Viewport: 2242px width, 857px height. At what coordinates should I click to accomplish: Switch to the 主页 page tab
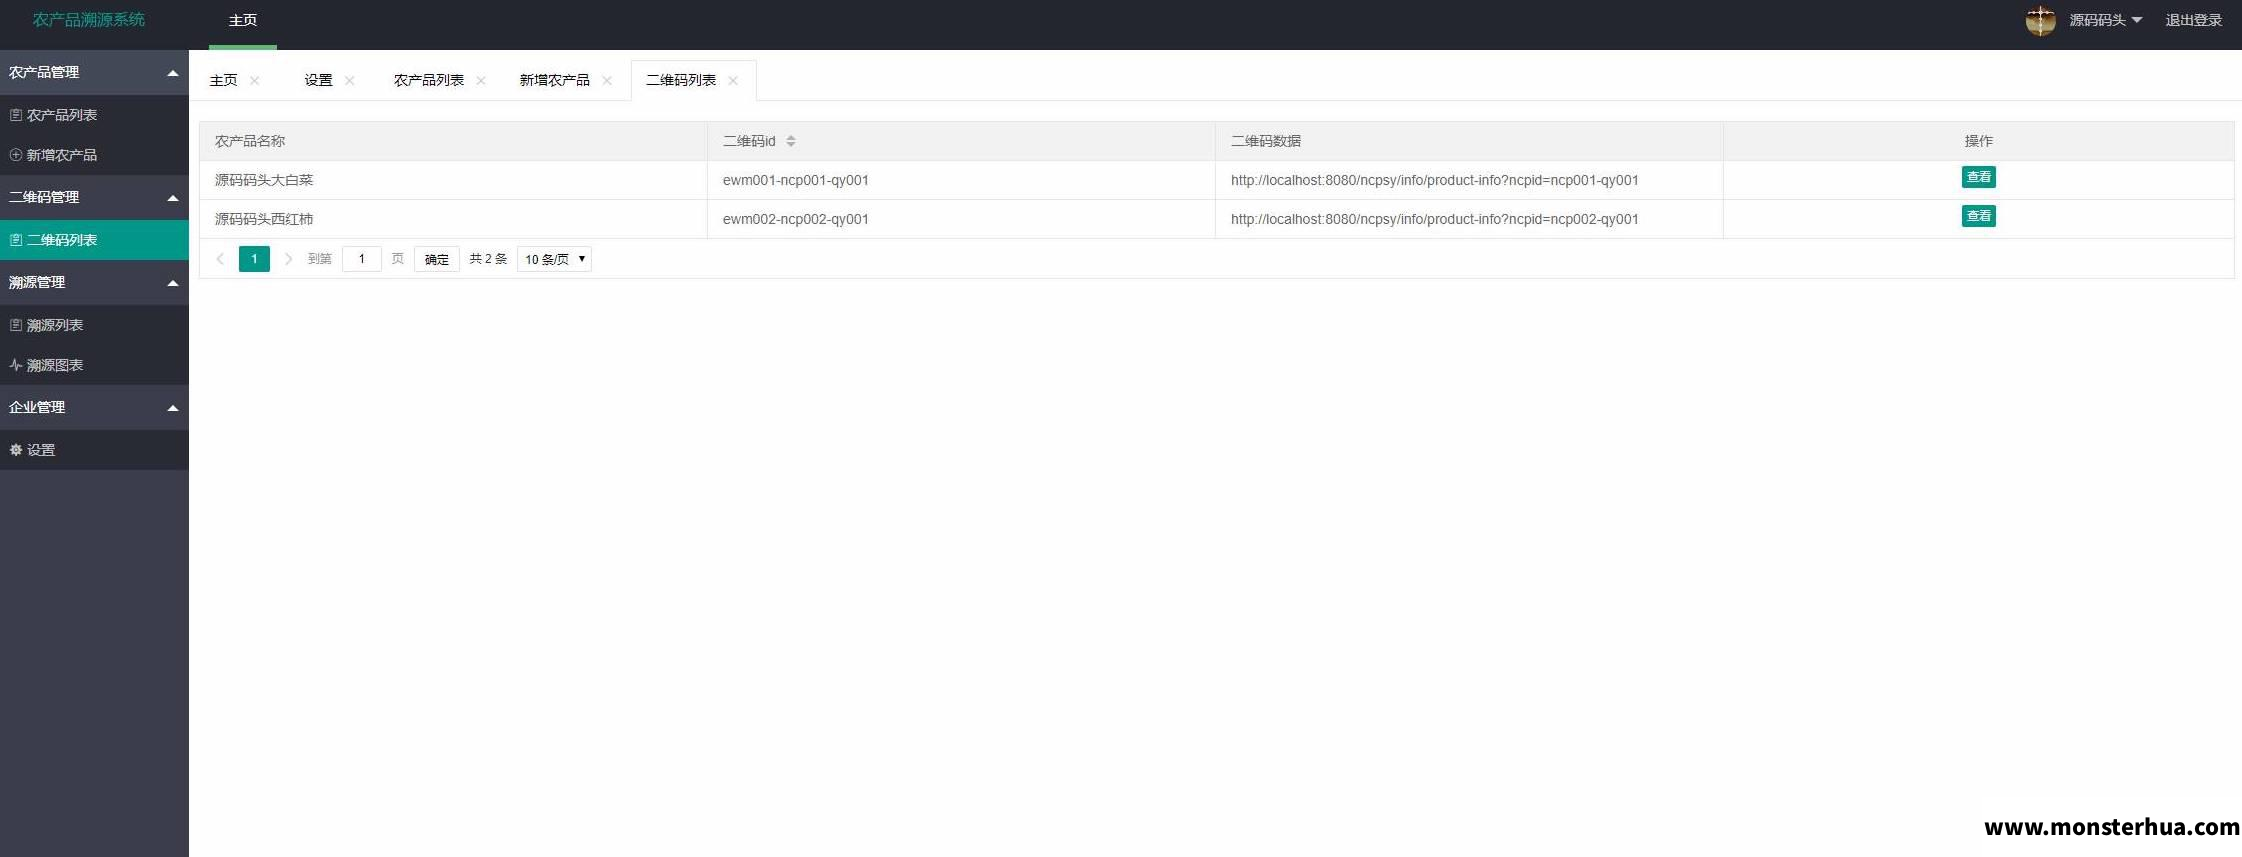point(223,80)
